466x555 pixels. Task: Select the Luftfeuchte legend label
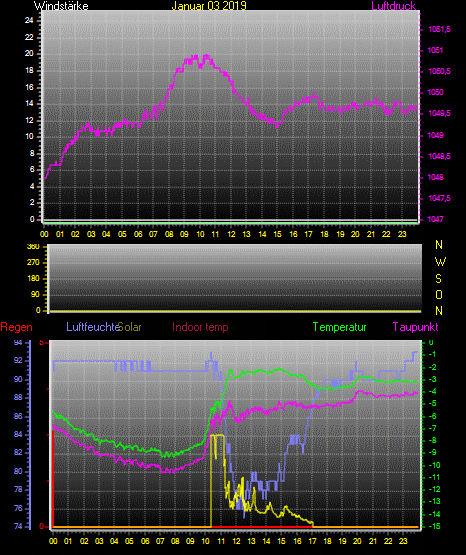[93, 327]
